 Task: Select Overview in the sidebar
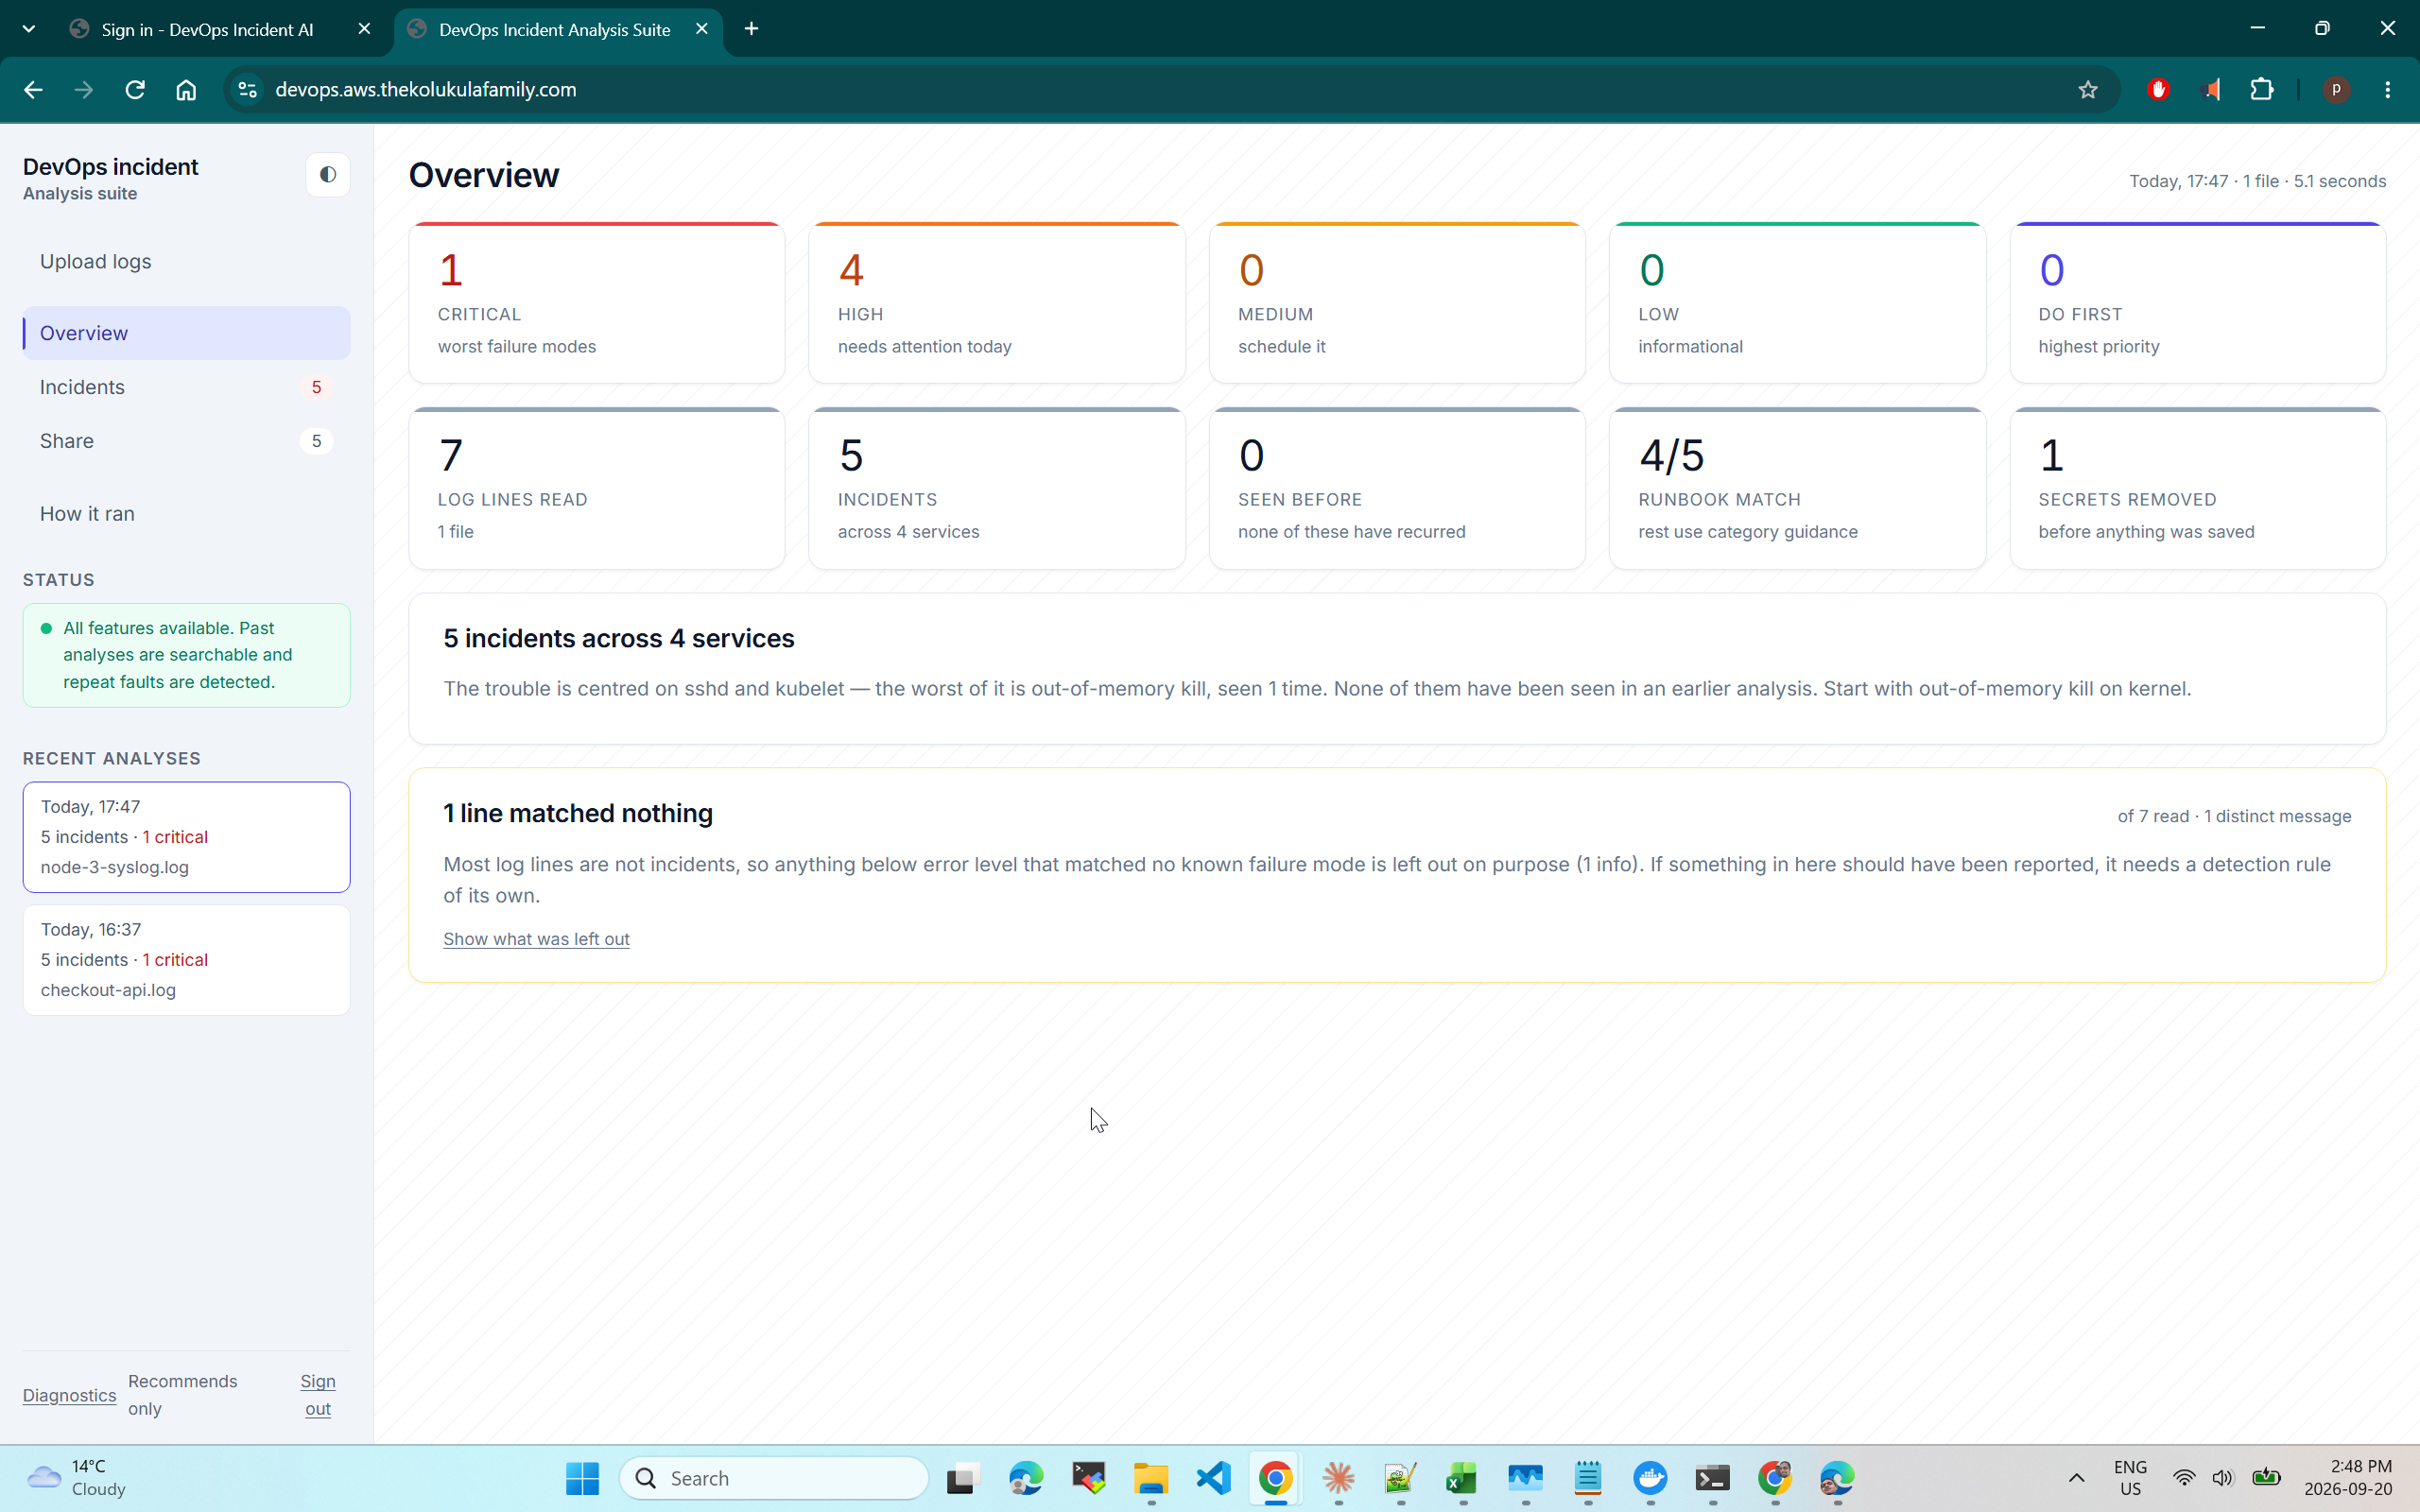pyautogui.click(x=186, y=333)
